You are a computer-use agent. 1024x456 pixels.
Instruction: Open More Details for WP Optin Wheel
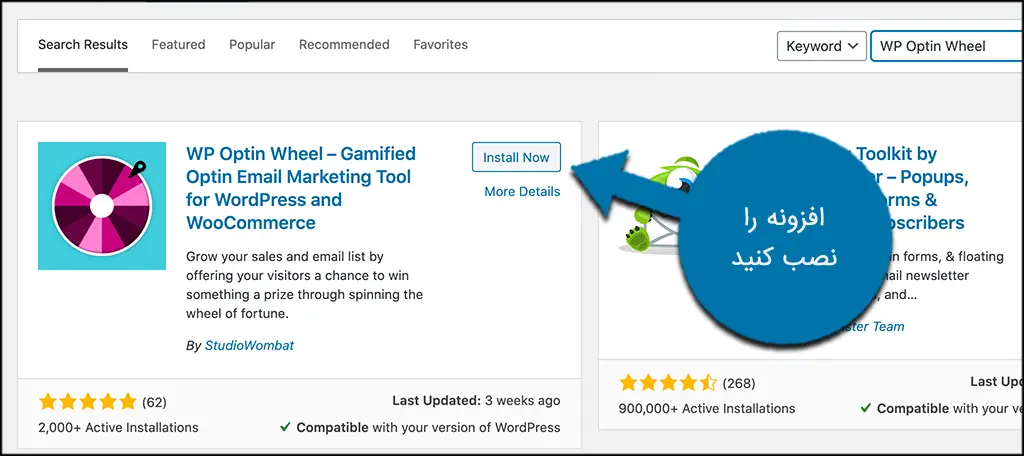[522, 191]
